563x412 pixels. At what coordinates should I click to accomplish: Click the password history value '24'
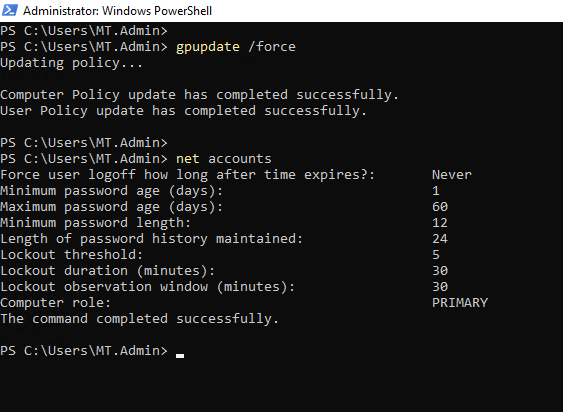(440, 239)
